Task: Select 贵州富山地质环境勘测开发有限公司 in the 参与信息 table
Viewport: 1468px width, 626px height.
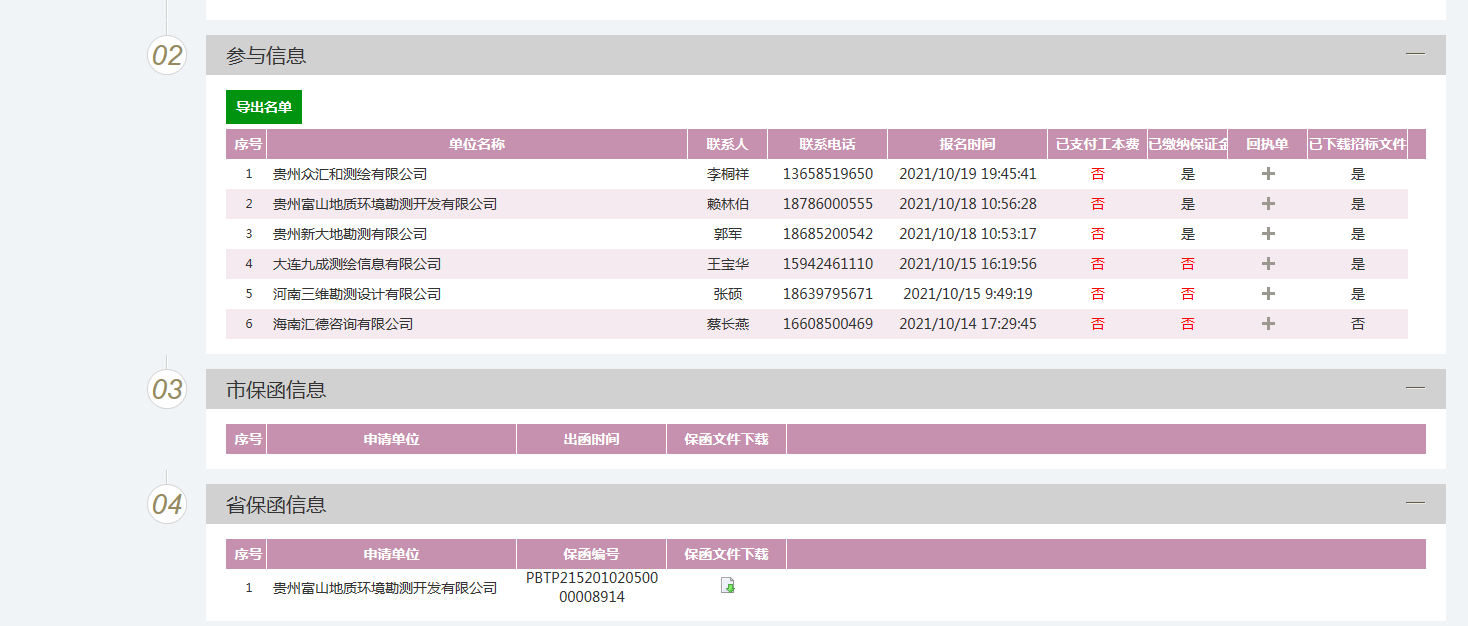Action: [385, 204]
